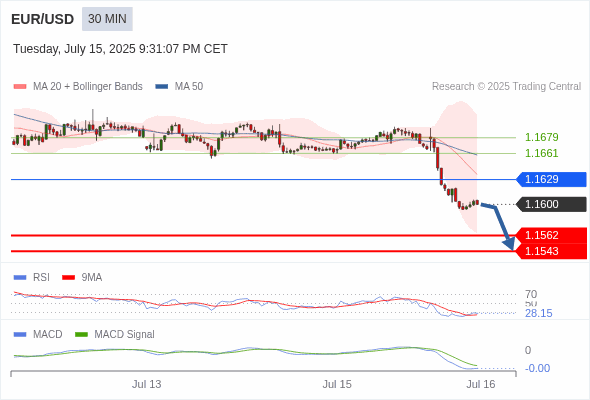Open the Research Trading Central copyright link

tap(506, 87)
